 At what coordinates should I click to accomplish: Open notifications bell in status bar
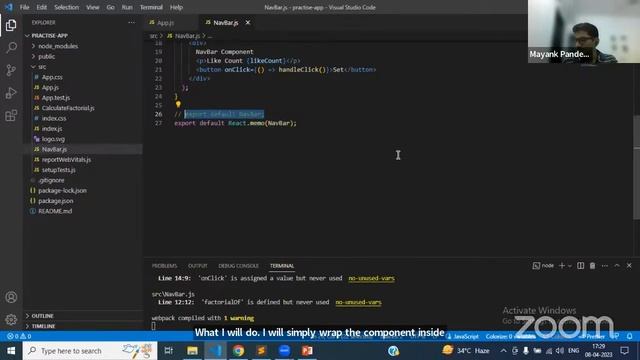pyautogui.click(x=629, y=336)
